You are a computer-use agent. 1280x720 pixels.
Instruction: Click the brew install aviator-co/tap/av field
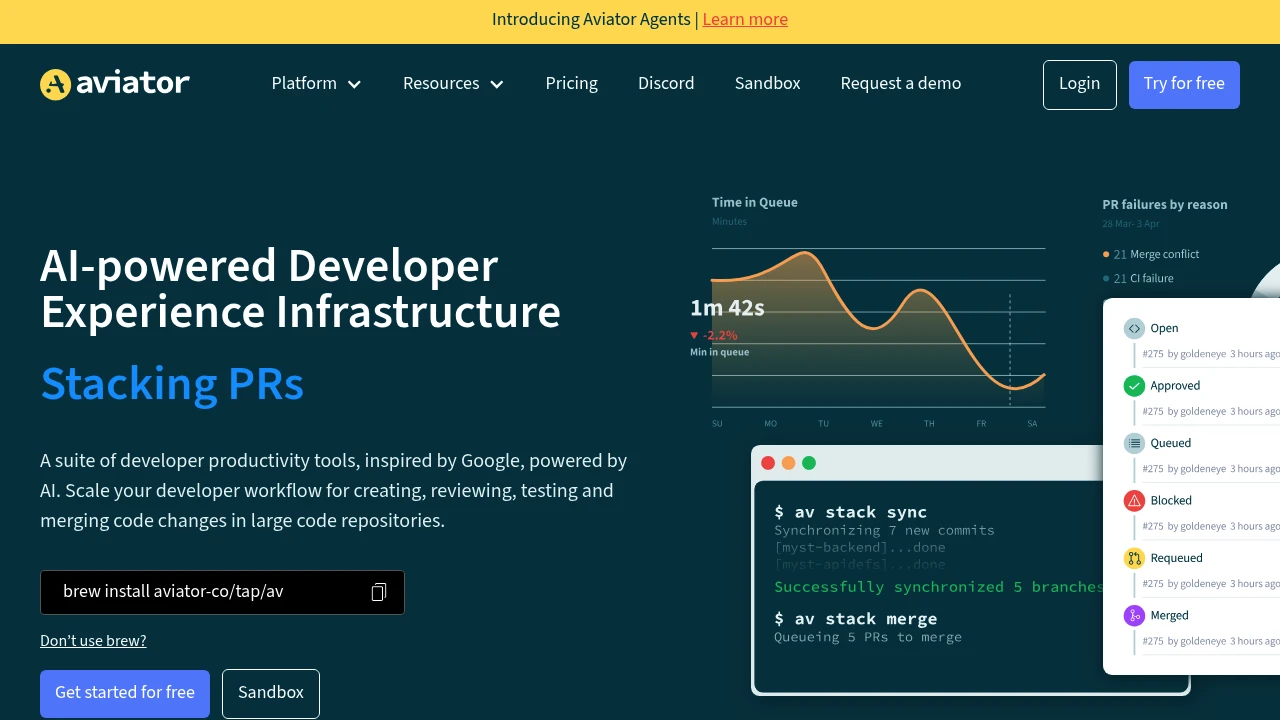pos(222,592)
